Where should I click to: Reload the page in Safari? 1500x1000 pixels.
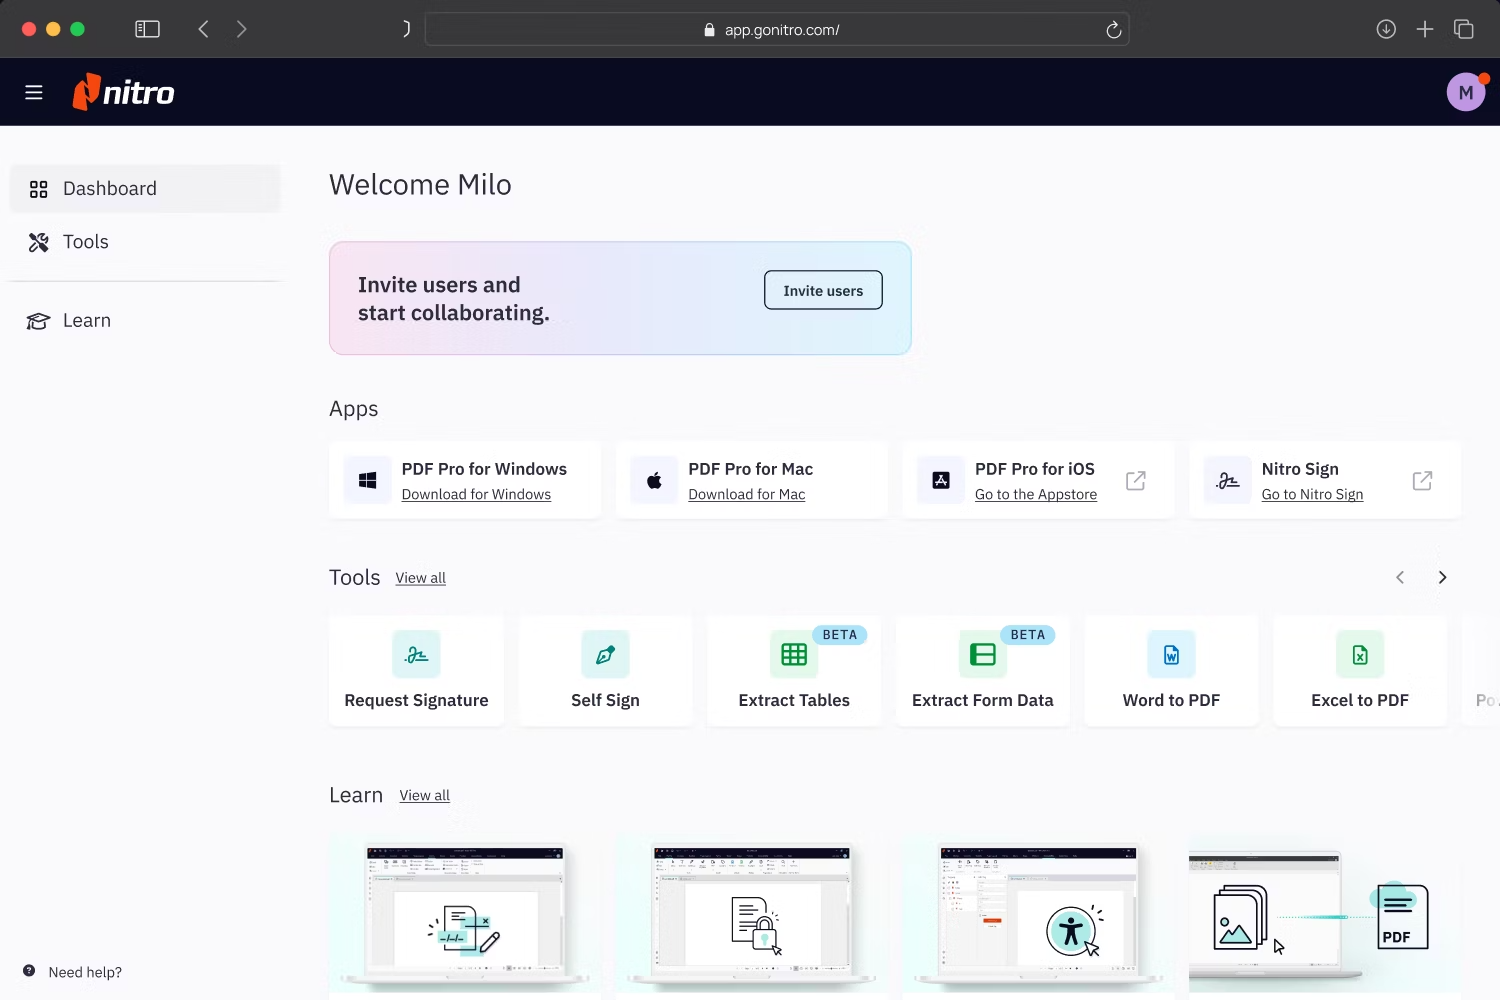pyautogui.click(x=1113, y=30)
